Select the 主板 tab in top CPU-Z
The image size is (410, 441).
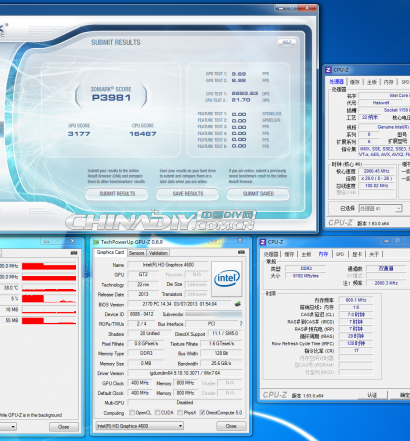(x=372, y=82)
